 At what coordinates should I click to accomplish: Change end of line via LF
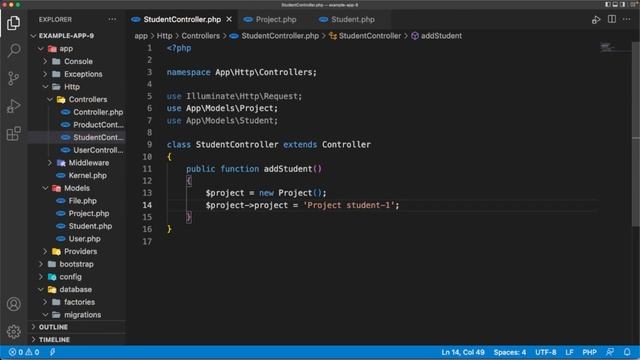(569, 352)
